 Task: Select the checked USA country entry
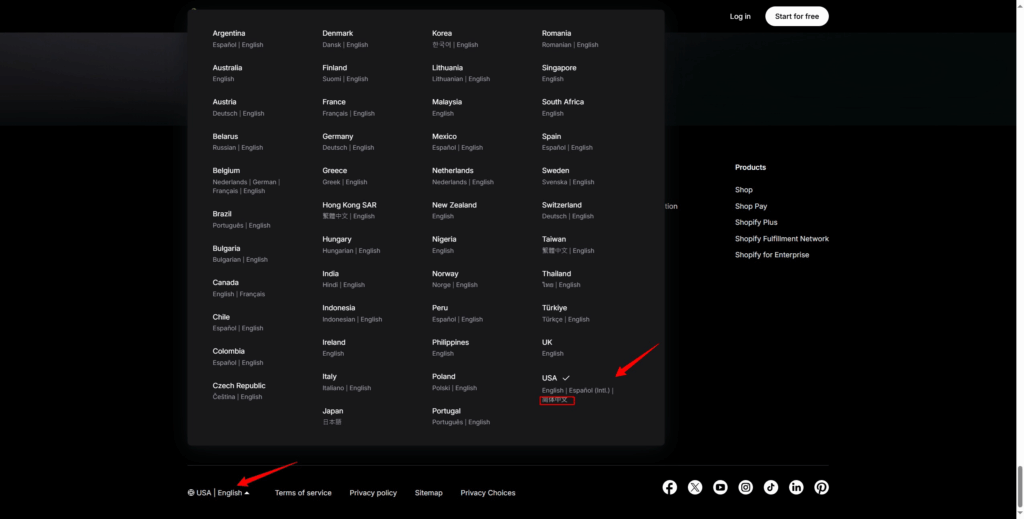[550, 377]
